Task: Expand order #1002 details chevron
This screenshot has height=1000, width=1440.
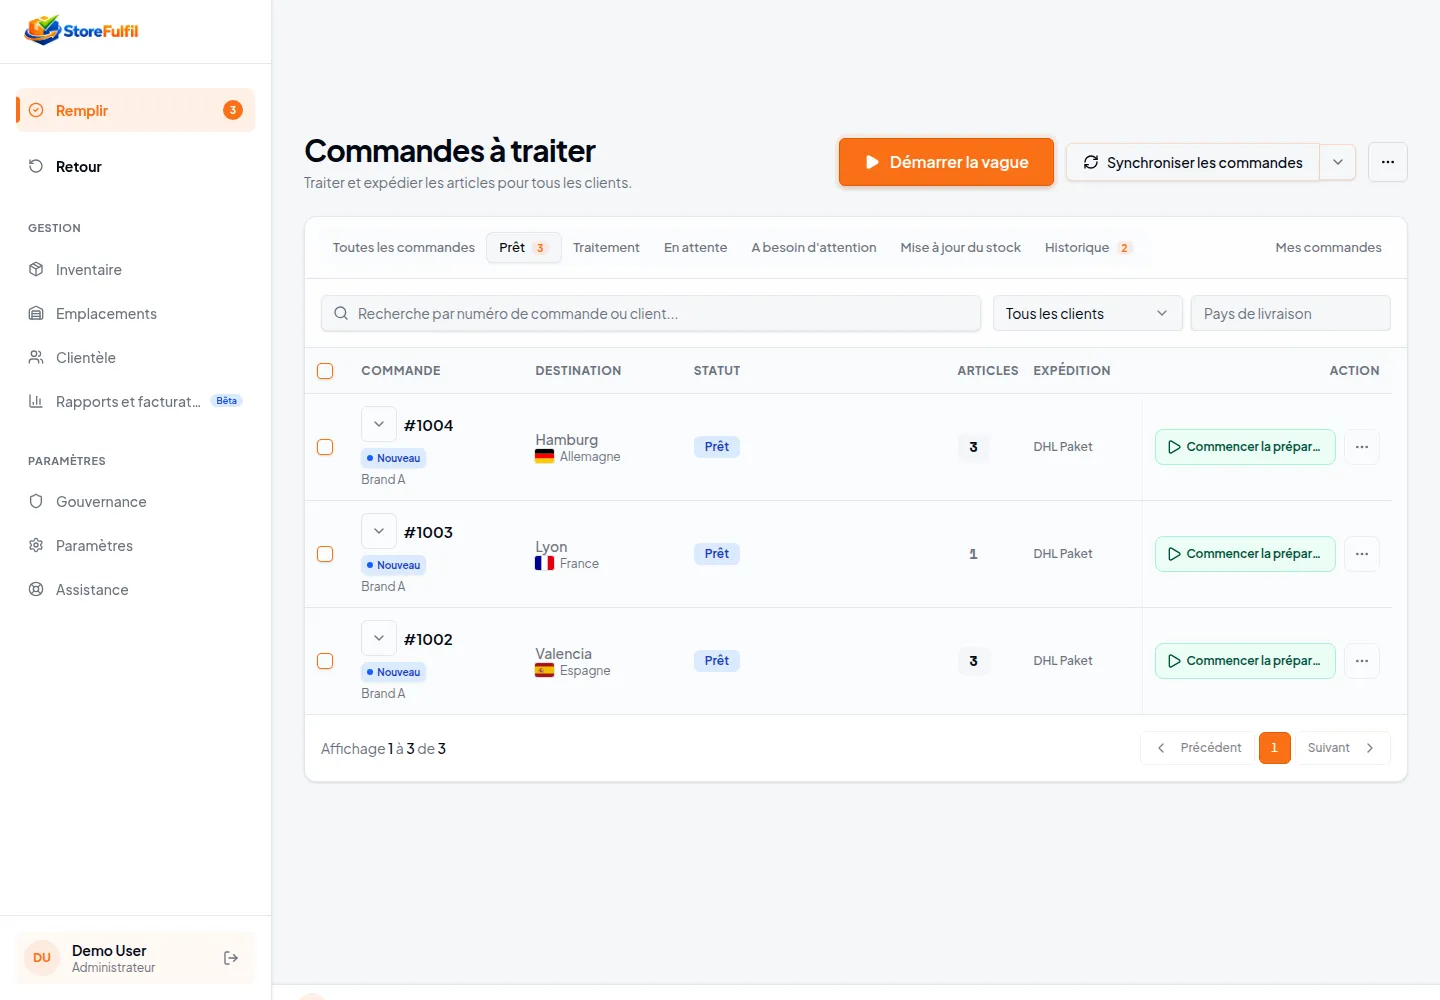Action: pyautogui.click(x=379, y=638)
